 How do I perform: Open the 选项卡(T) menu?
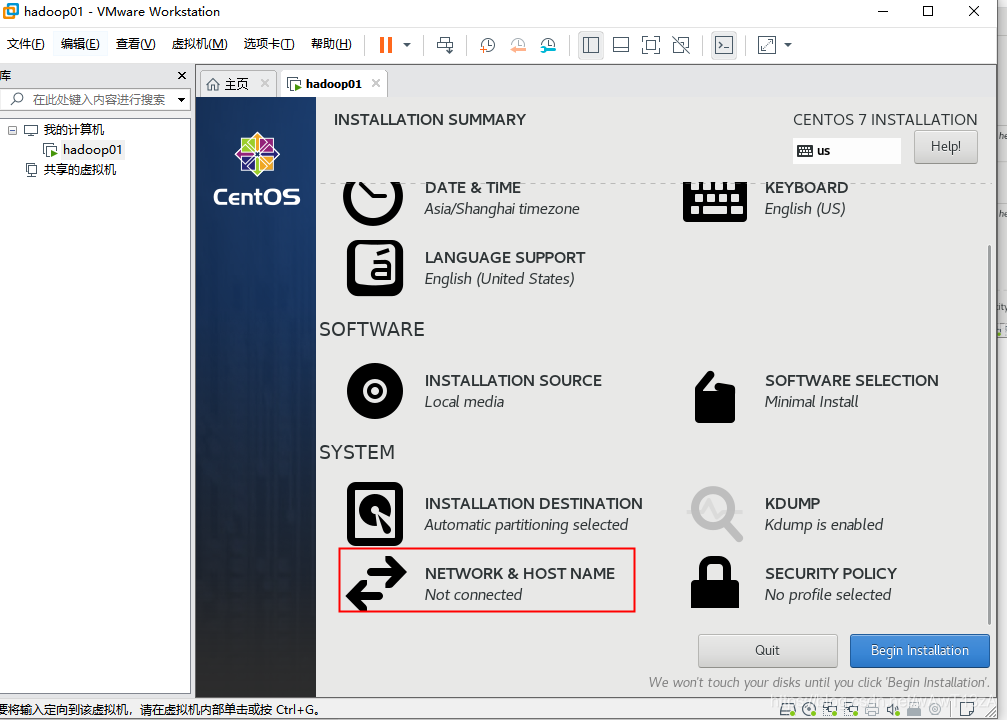pos(269,44)
